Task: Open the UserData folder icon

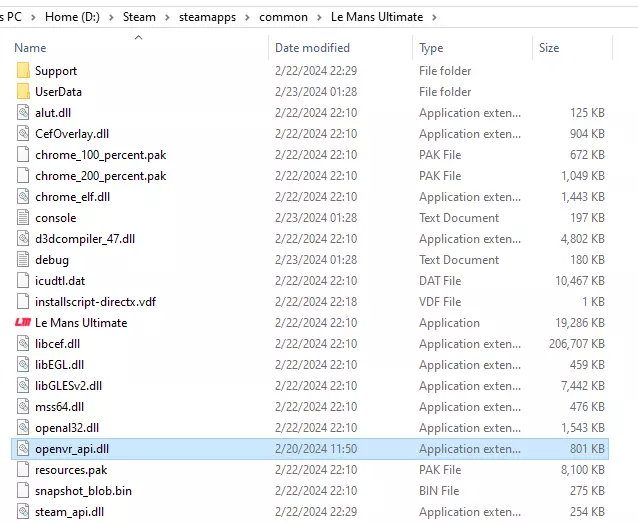Action: (x=23, y=92)
